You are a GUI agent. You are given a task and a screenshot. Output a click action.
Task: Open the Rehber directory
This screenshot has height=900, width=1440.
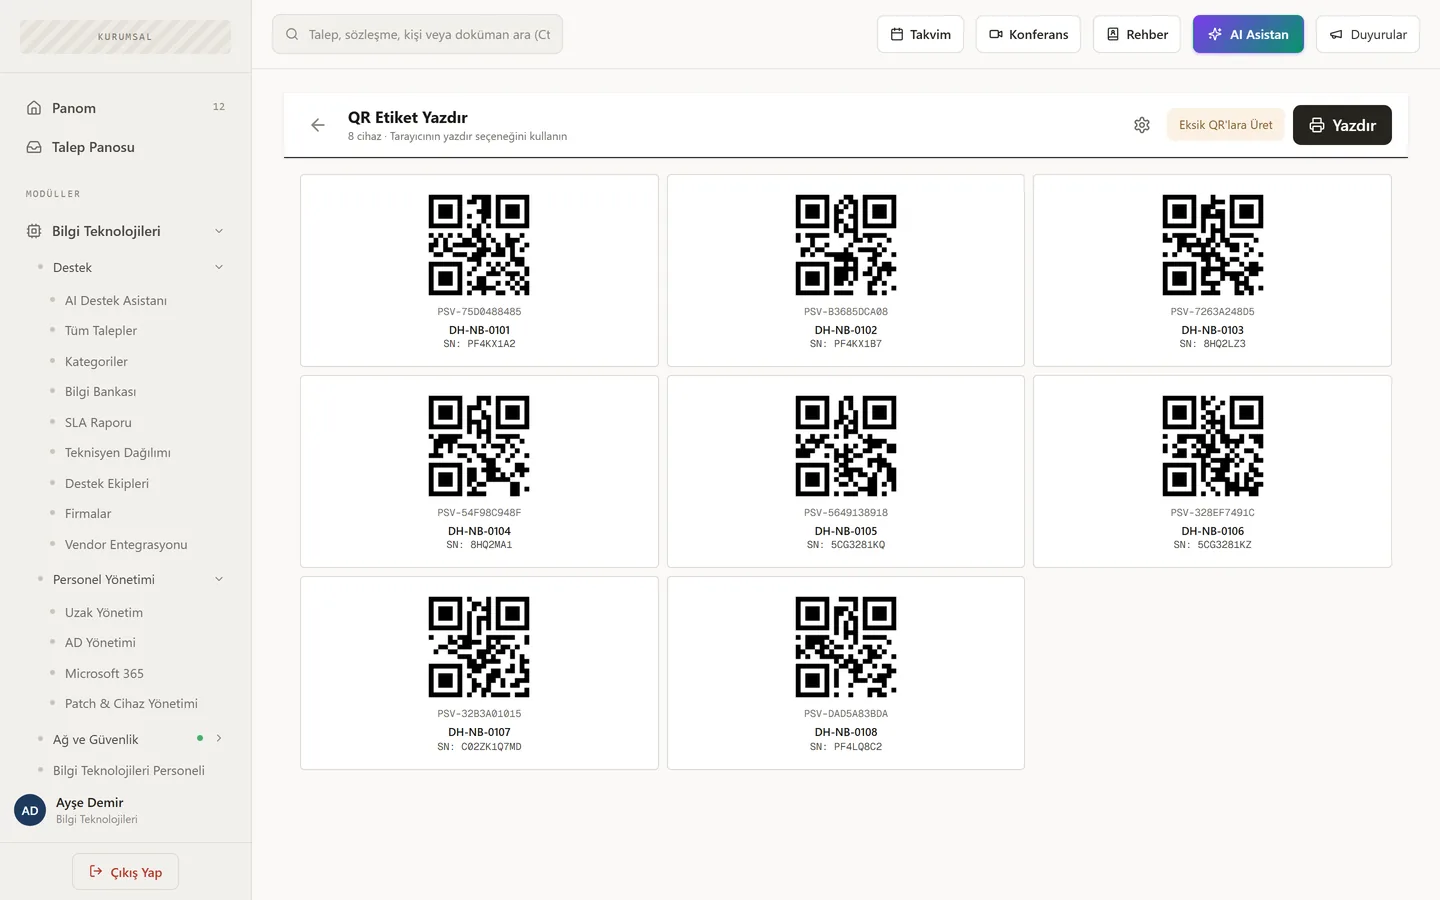click(1137, 34)
